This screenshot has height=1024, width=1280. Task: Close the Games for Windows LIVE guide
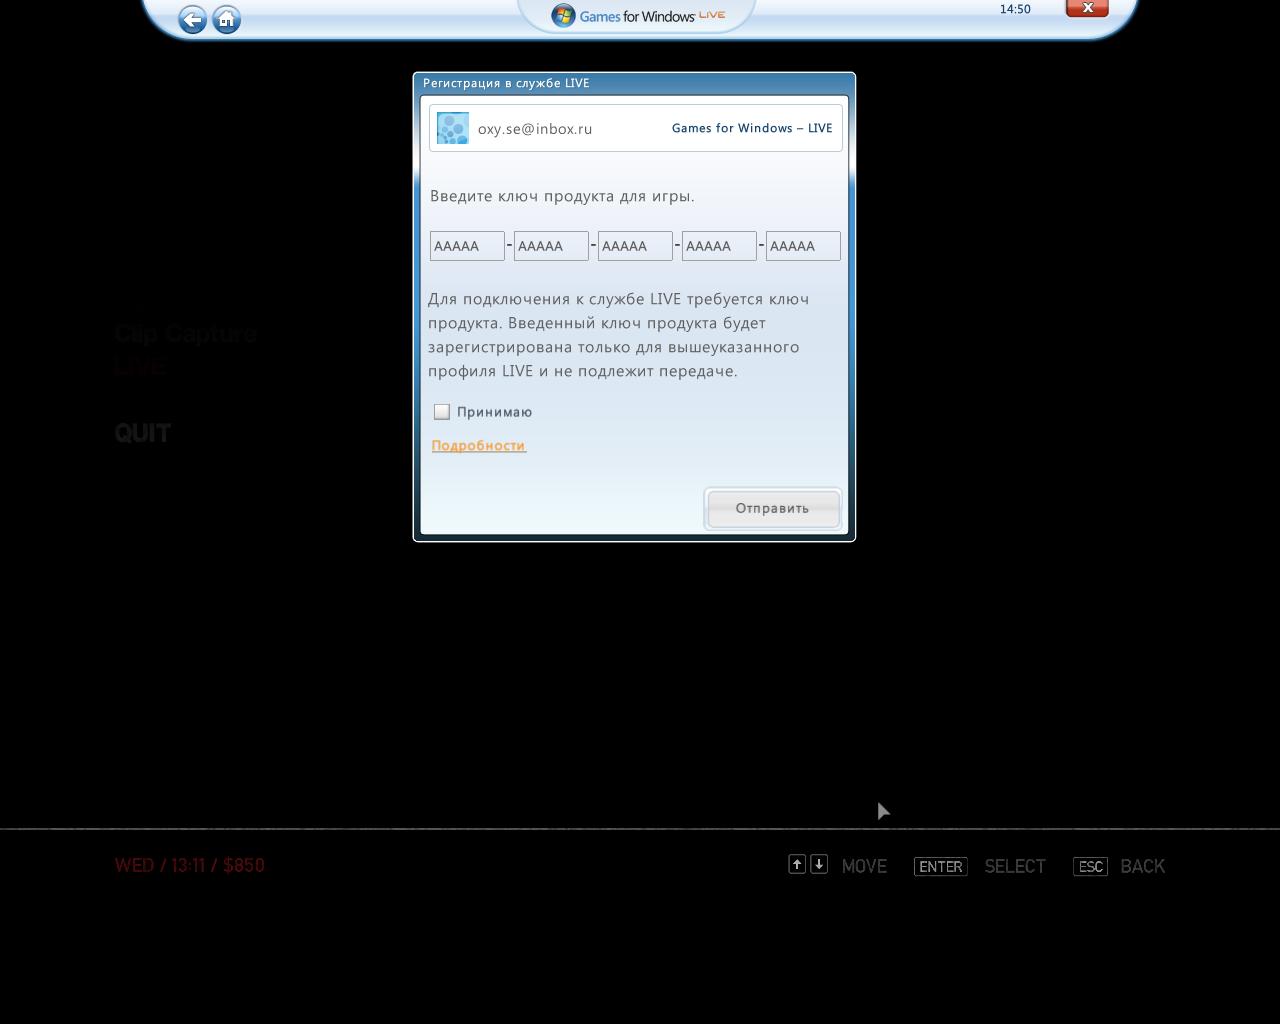click(x=1087, y=8)
